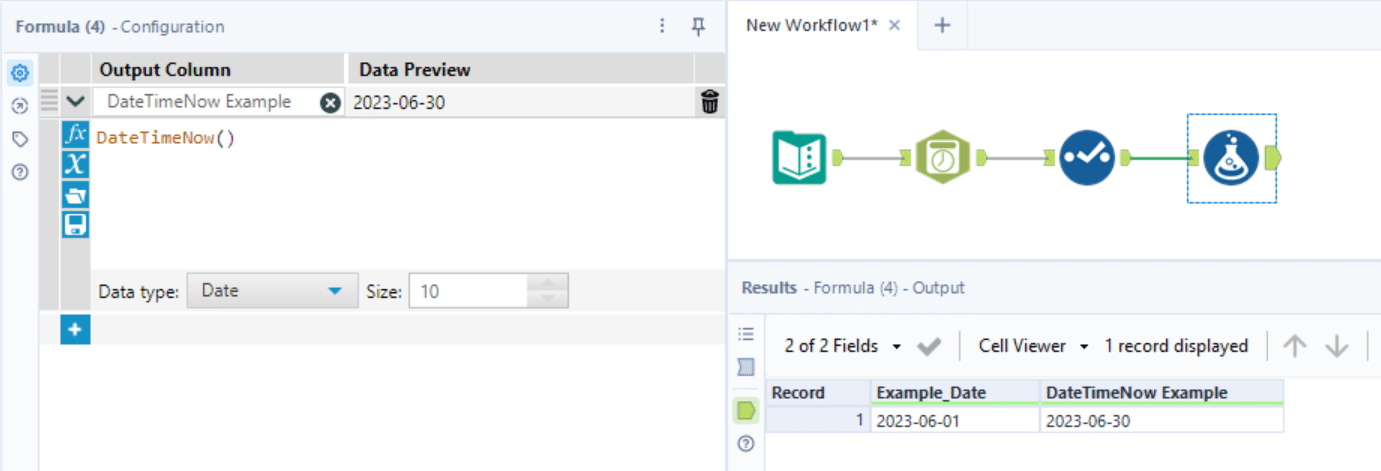
Task: Select the DateTime tool on canvas
Action: (x=943, y=157)
